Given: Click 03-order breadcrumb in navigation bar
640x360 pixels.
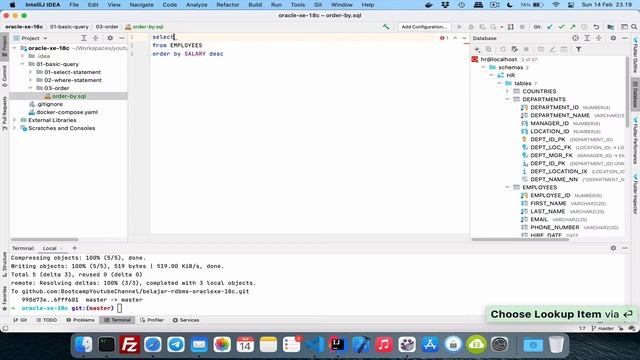Looking at the screenshot, I should (107, 27).
